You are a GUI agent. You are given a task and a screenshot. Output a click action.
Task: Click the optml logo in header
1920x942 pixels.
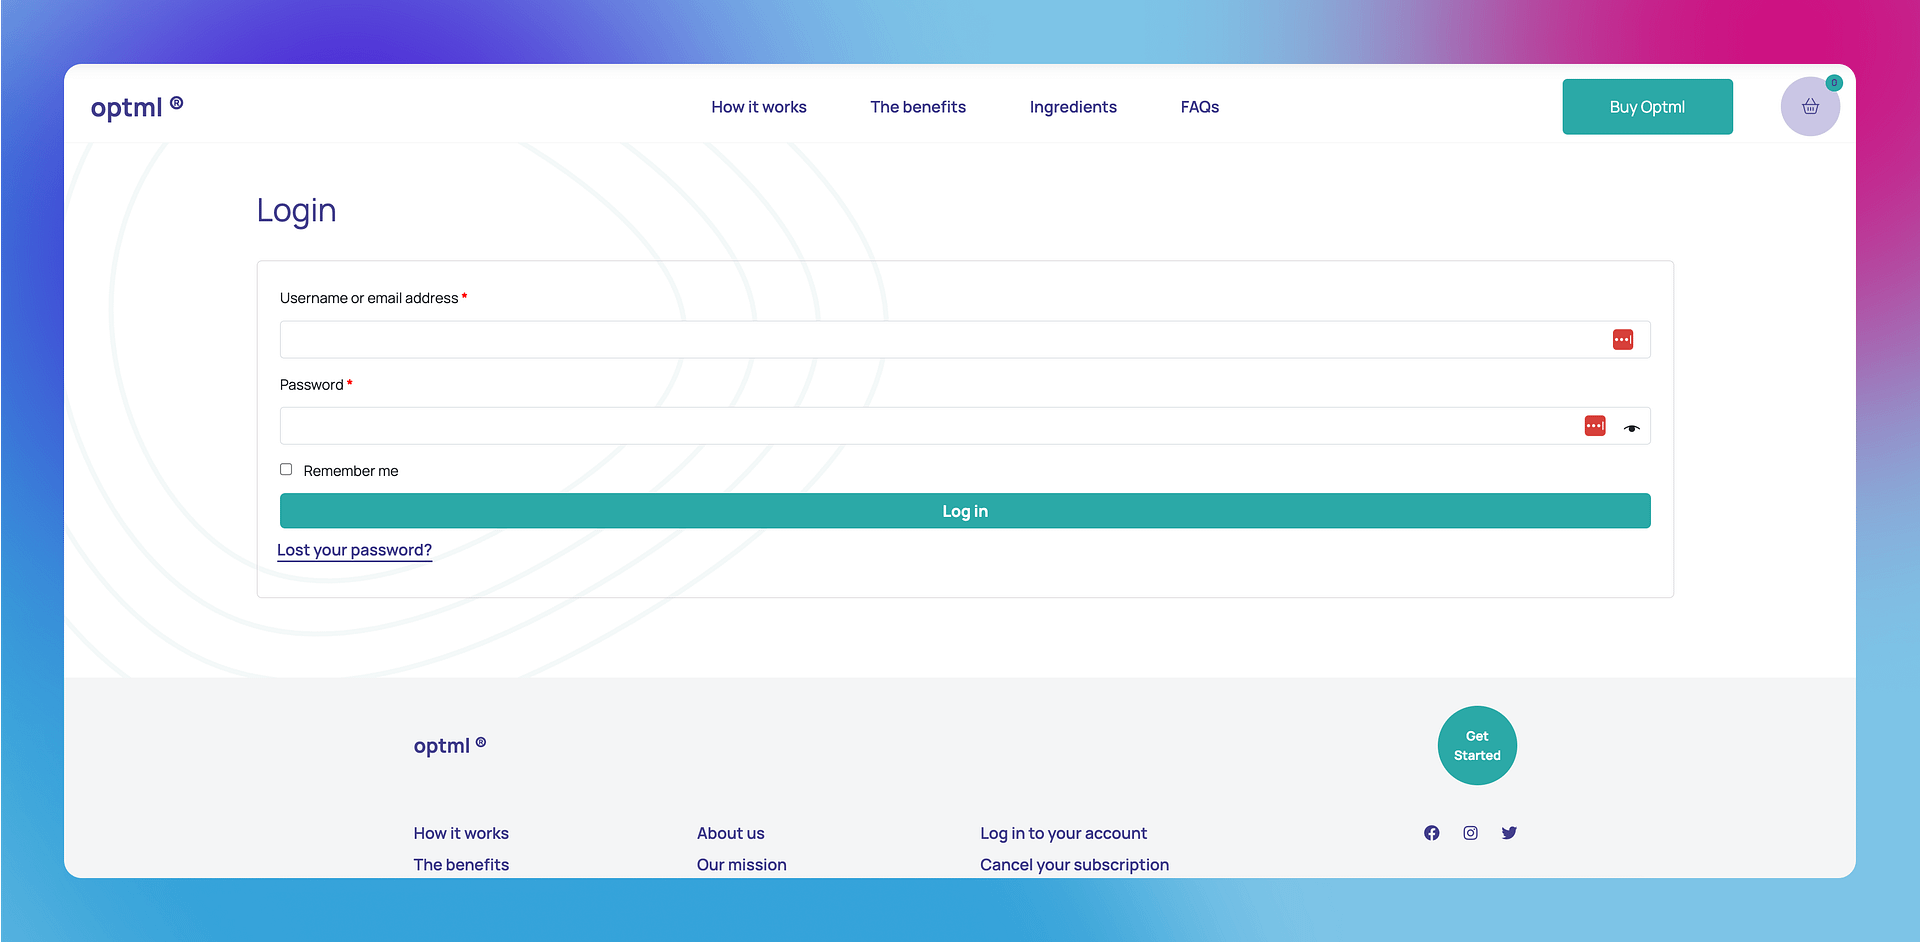tap(137, 107)
